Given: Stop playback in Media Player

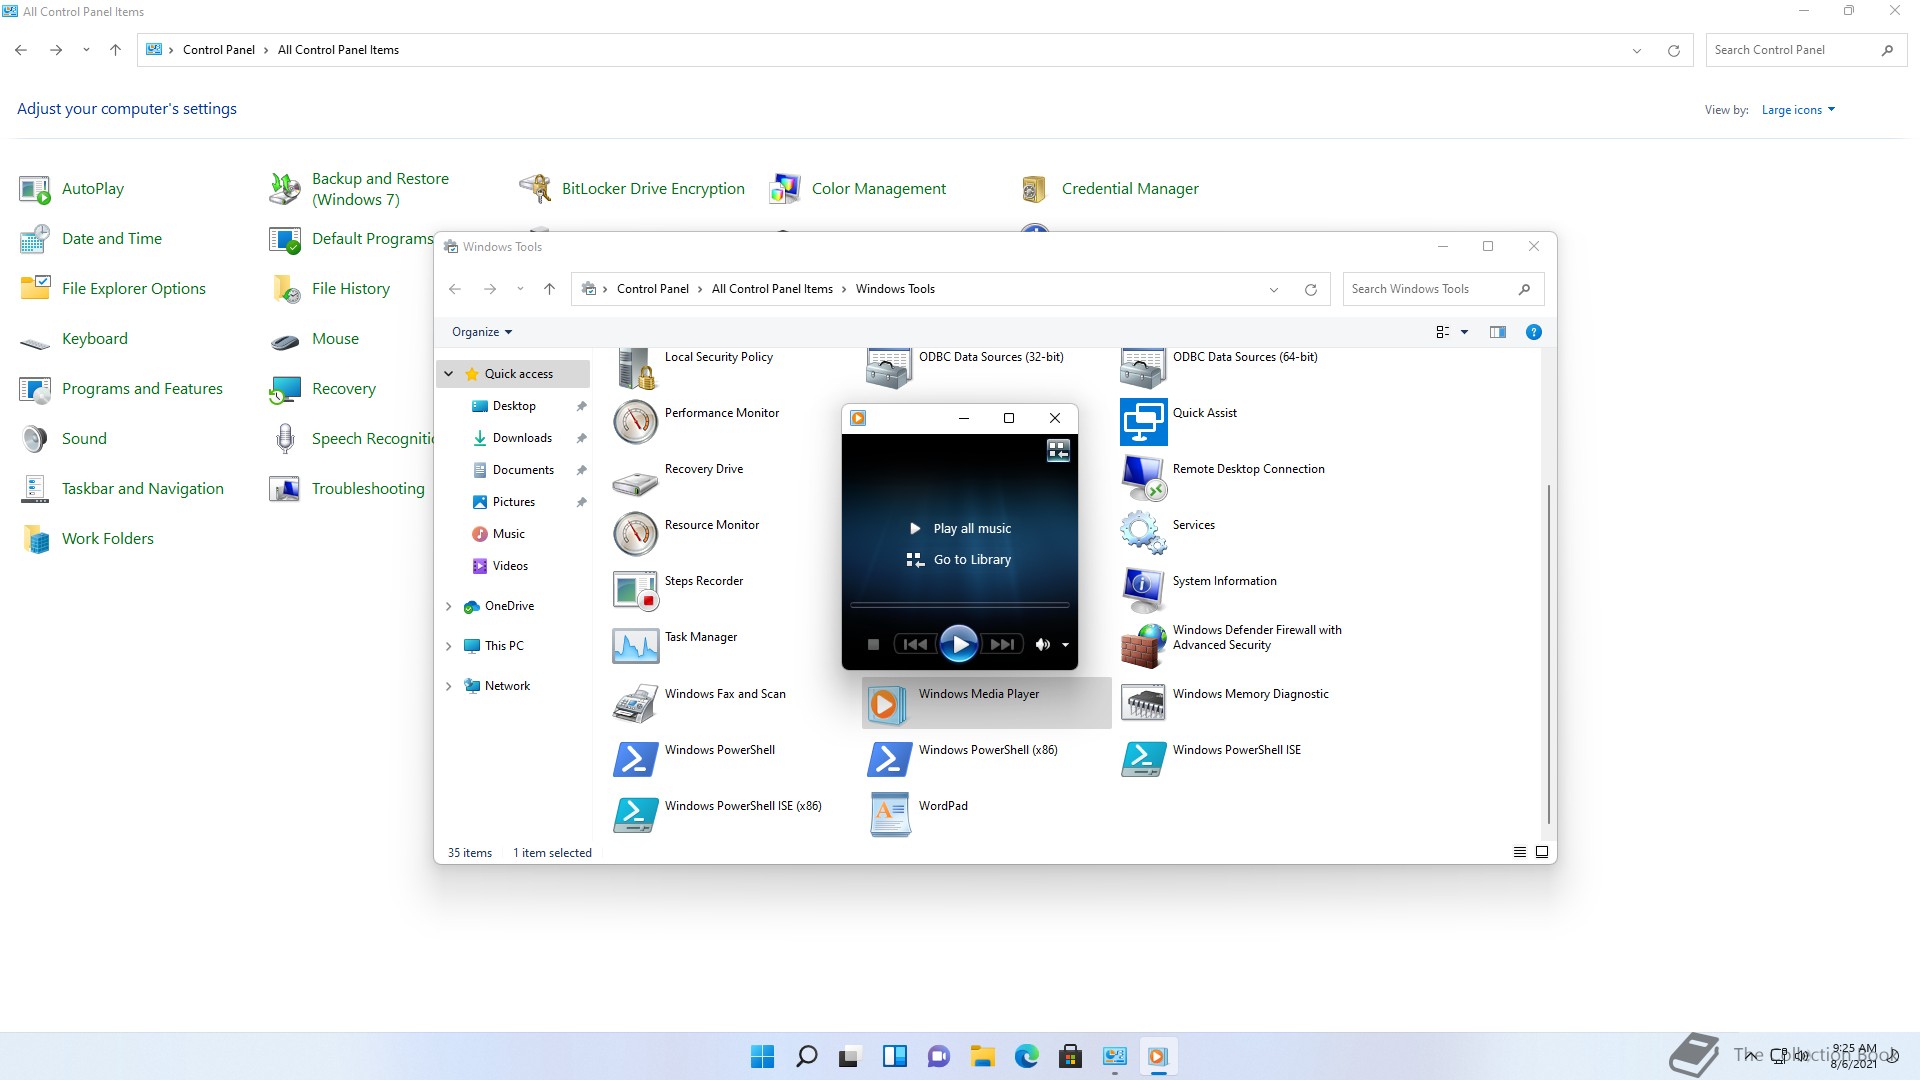Looking at the screenshot, I should point(873,645).
